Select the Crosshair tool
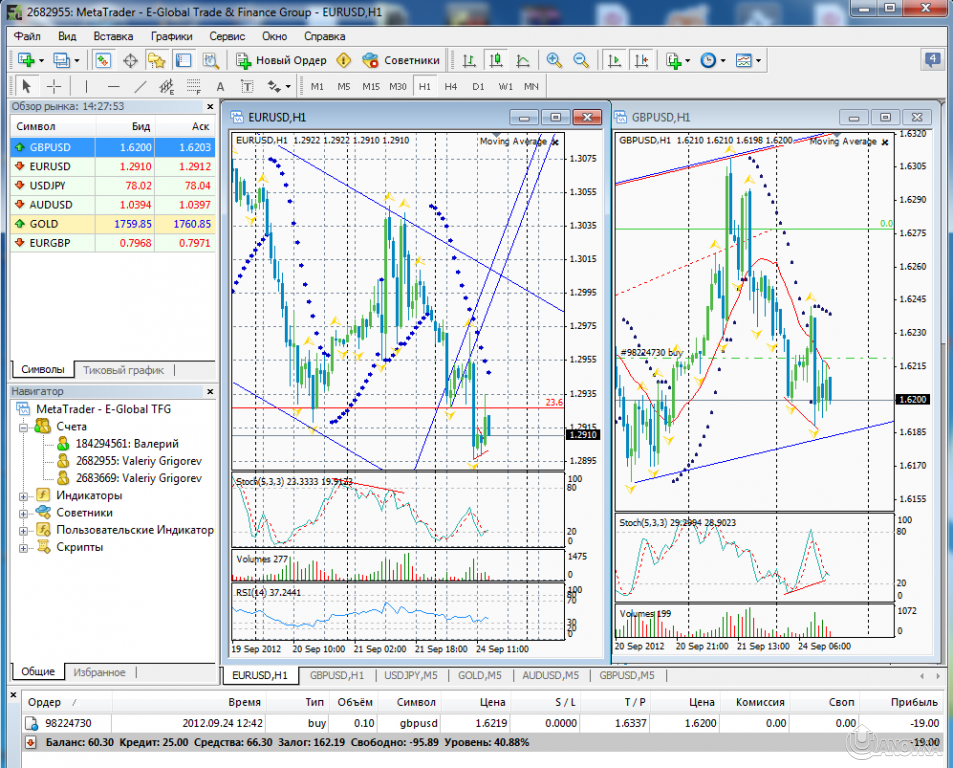953x768 pixels. [53, 86]
